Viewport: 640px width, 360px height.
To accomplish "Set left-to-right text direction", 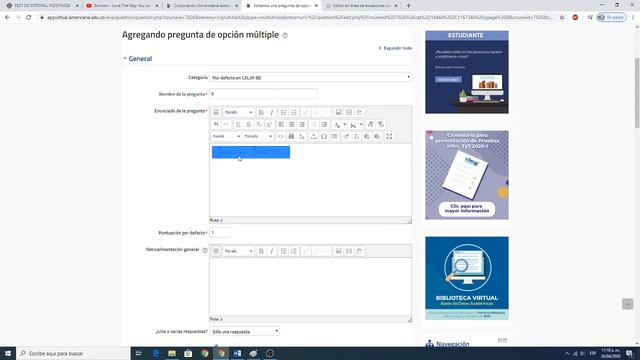I will pyautogui.click(x=370, y=124).
